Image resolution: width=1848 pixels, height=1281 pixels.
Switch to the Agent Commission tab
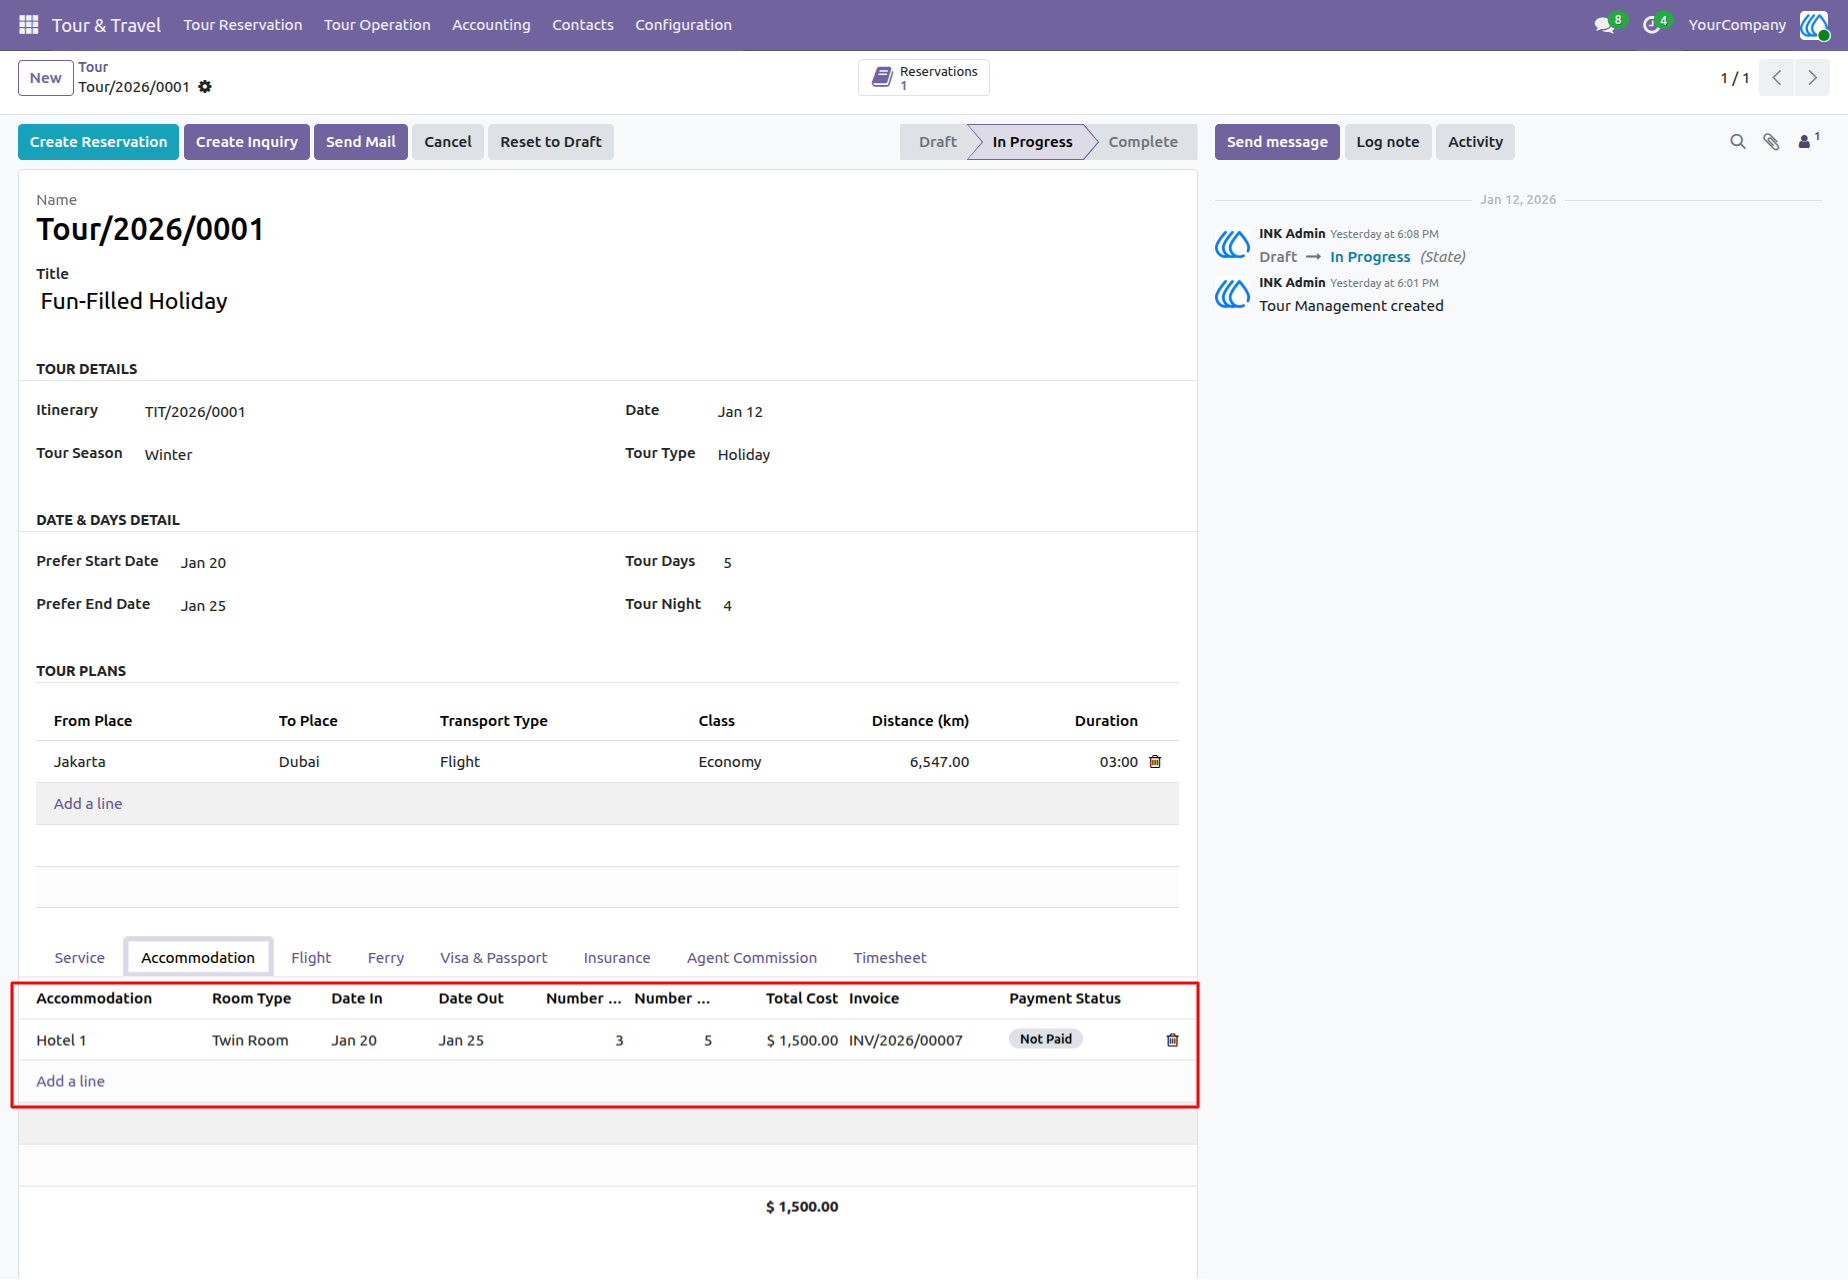pos(752,958)
